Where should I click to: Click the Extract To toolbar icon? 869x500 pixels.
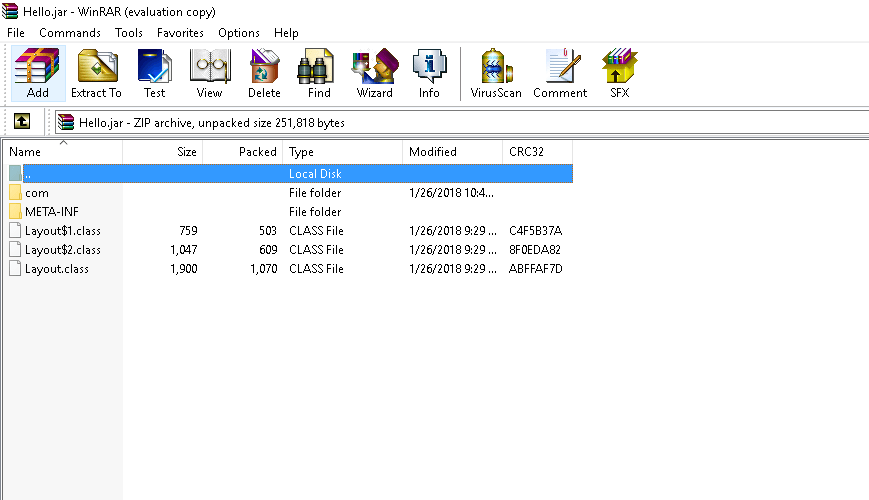(96, 73)
